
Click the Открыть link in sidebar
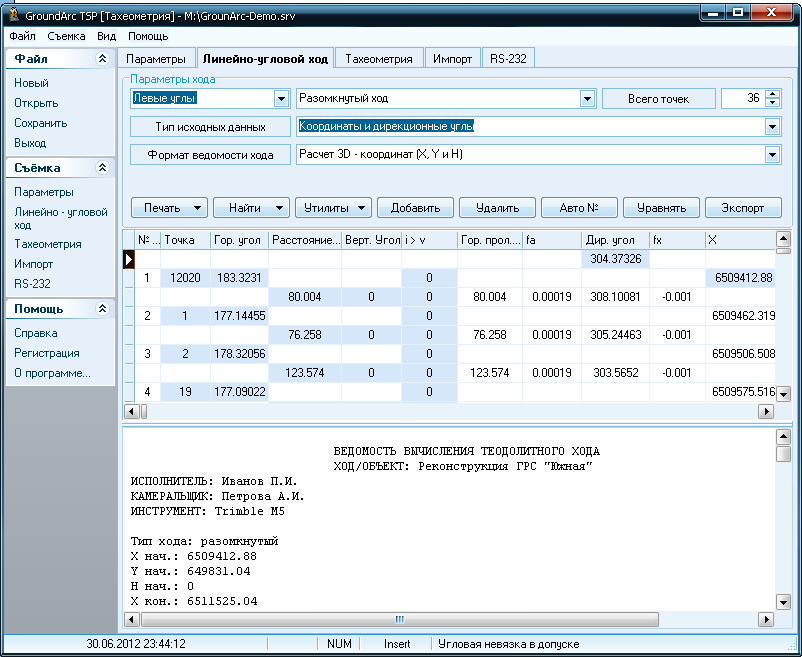36,103
